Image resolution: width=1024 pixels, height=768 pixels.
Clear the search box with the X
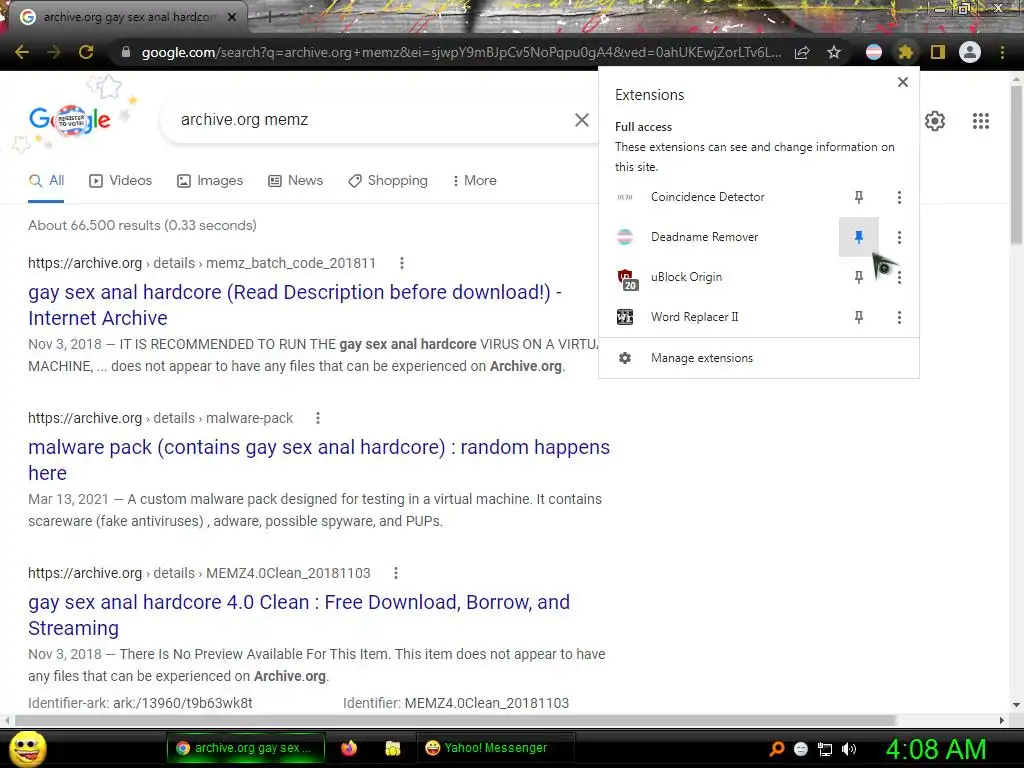tap(581, 120)
